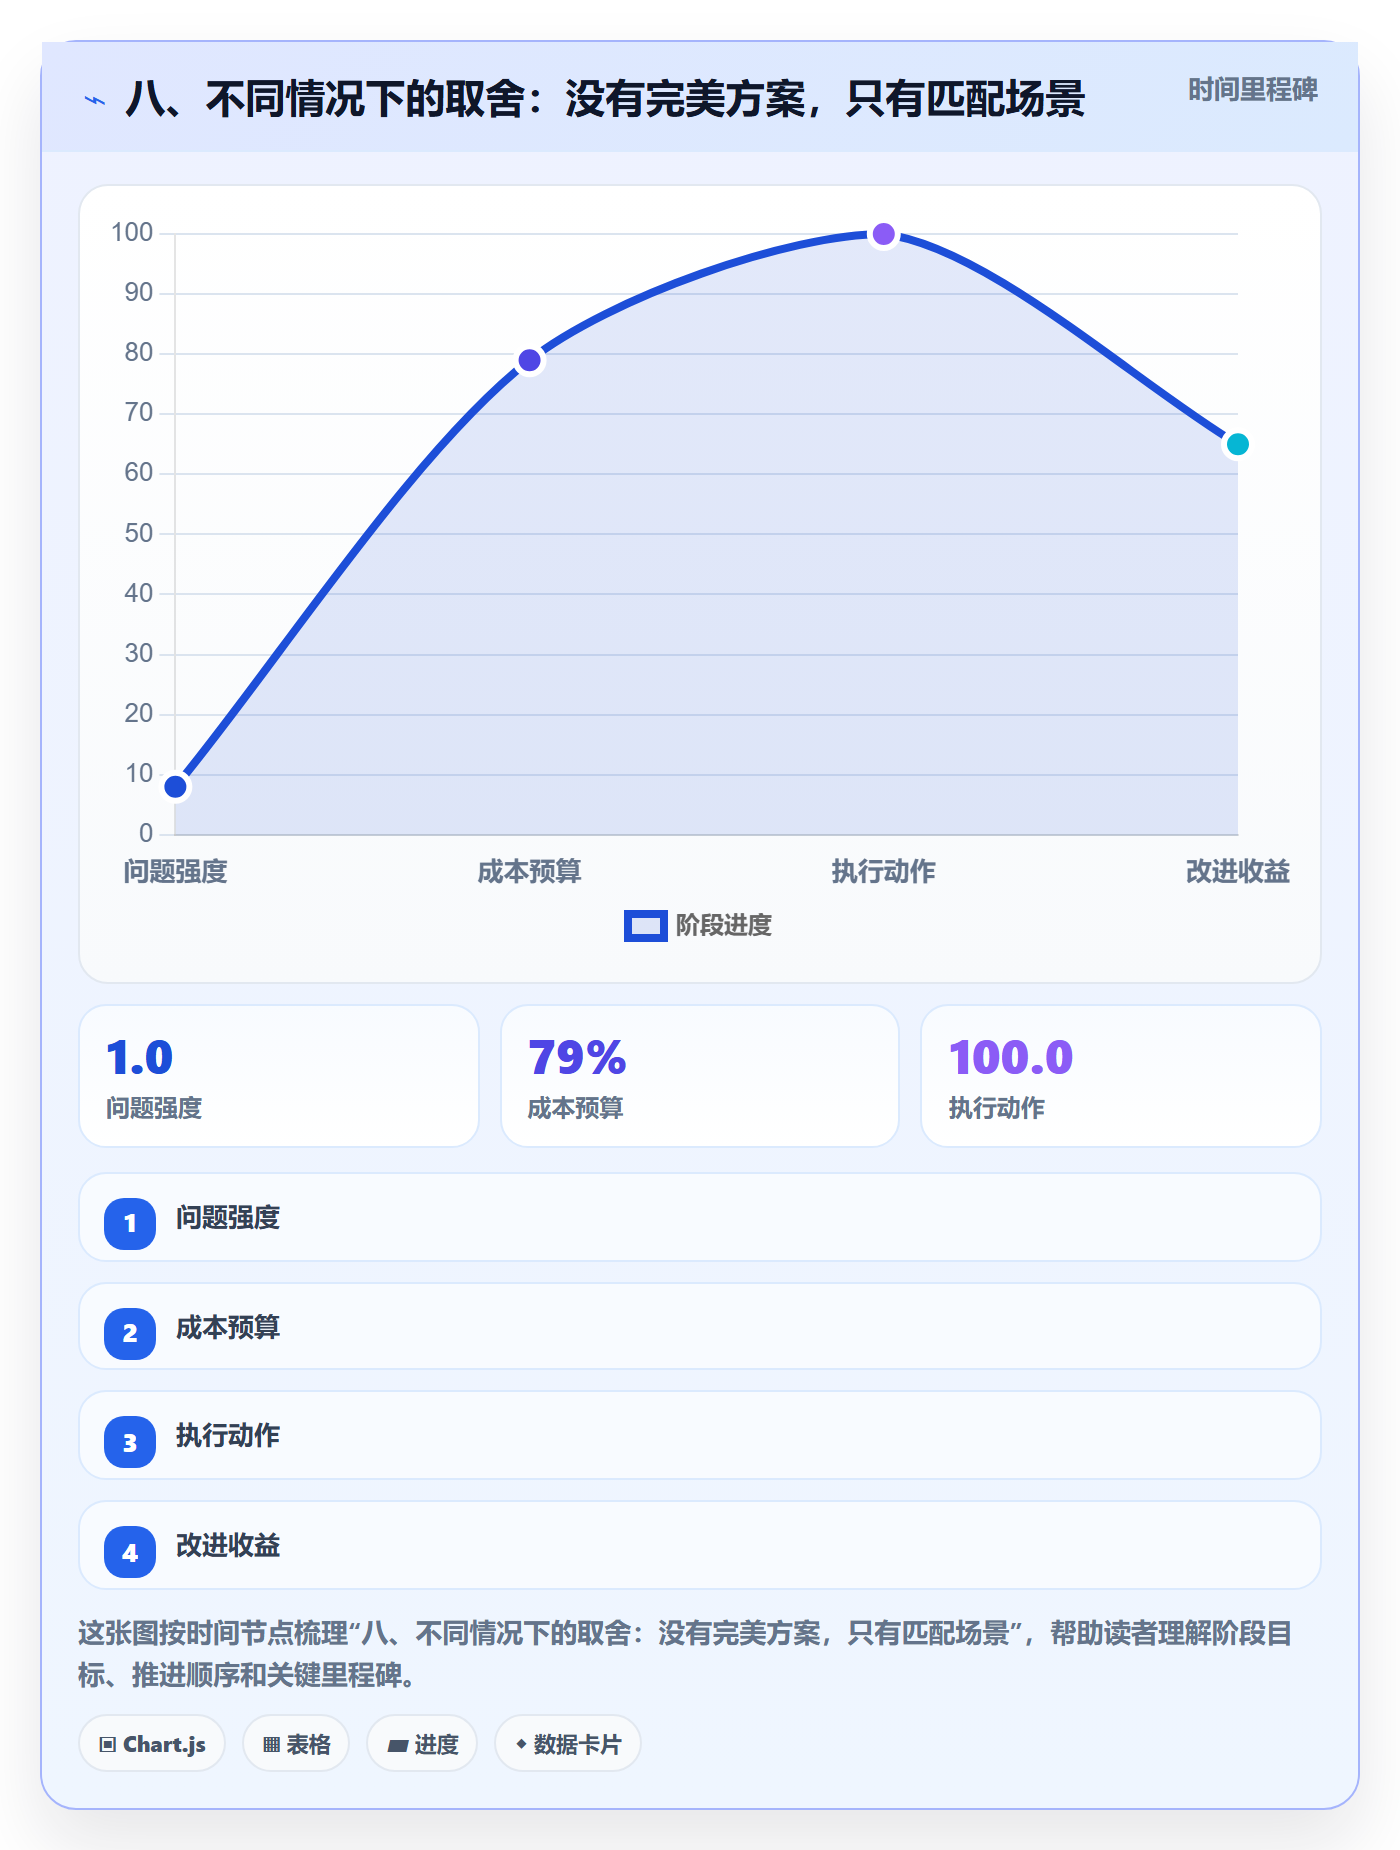Click the 成本预算 x-axis label
The image size is (1400, 1850).
[x=530, y=872]
